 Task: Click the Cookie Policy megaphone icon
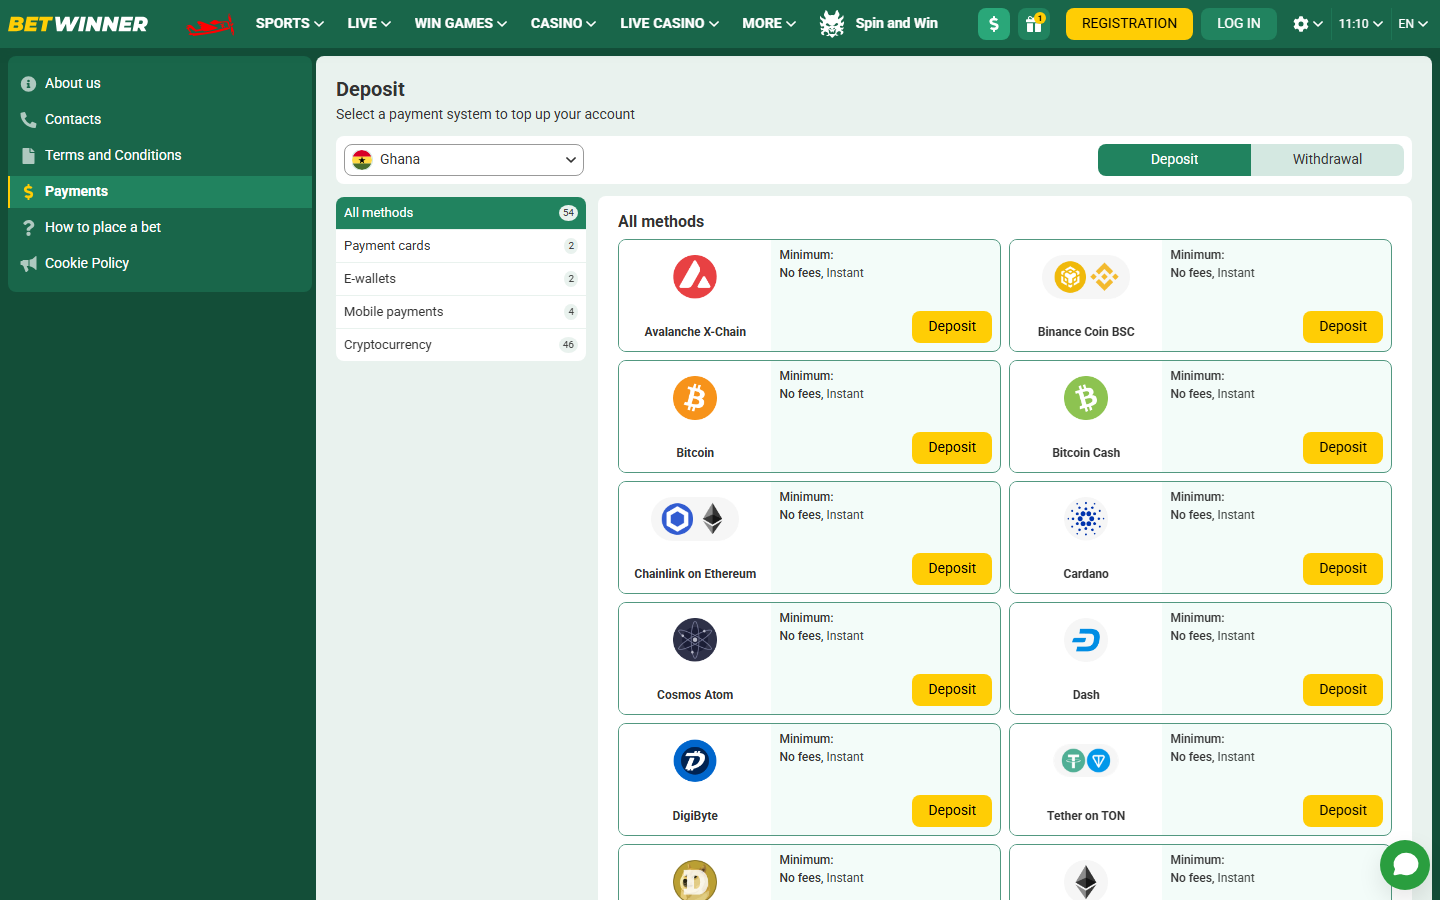point(28,264)
